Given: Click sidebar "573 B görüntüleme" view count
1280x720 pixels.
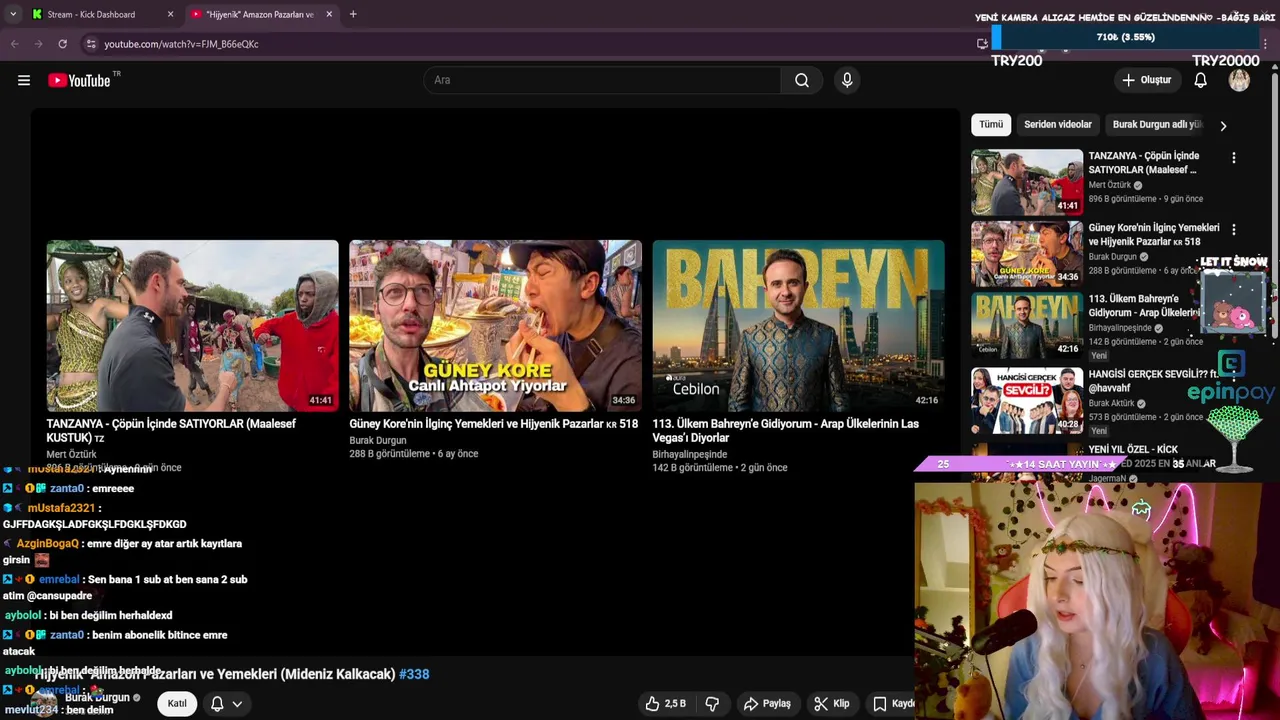Looking at the screenshot, I should pos(1124,417).
